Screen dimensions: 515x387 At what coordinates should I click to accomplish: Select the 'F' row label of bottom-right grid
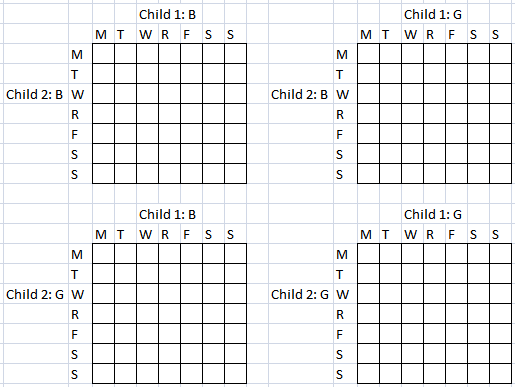(x=339, y=335)
